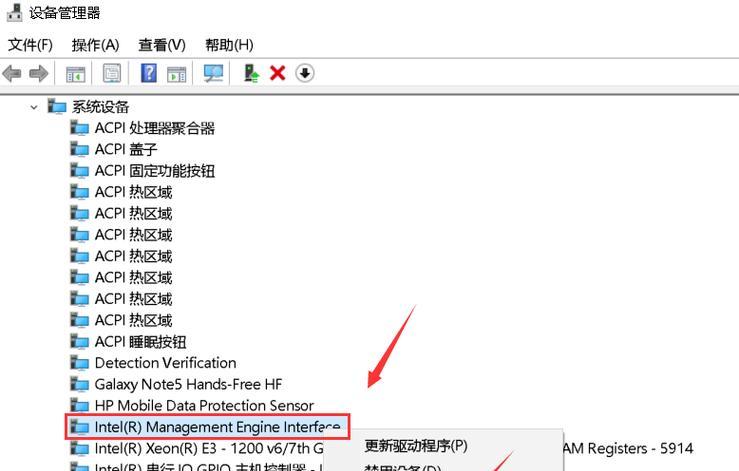This screenshot has width=739, height=471.
Task: Click the red X uninstall device icon
Action: (x=278, y=73)
